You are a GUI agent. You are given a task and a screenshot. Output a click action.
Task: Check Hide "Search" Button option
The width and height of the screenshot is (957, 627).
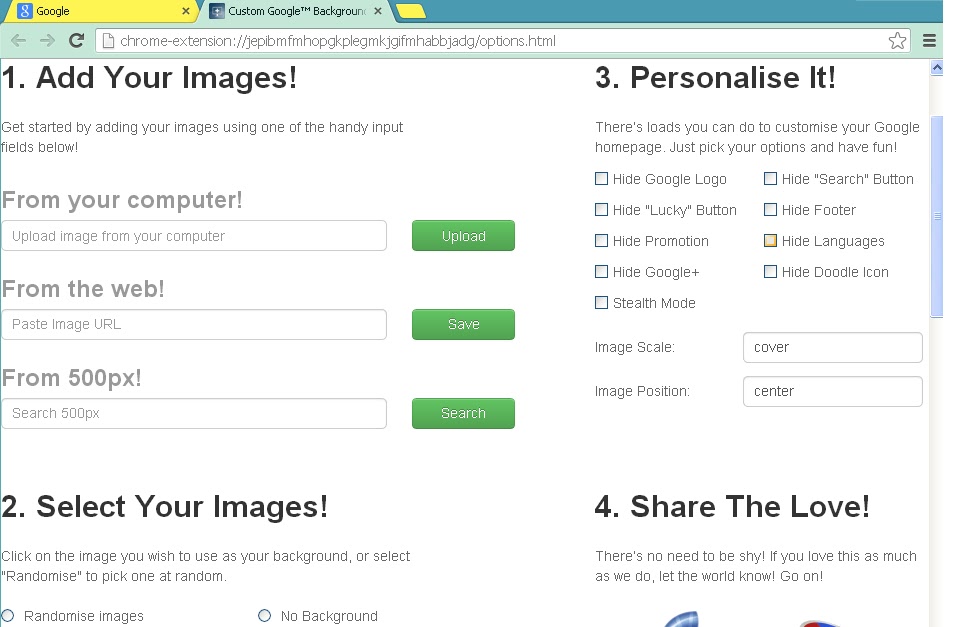(770, 178)
